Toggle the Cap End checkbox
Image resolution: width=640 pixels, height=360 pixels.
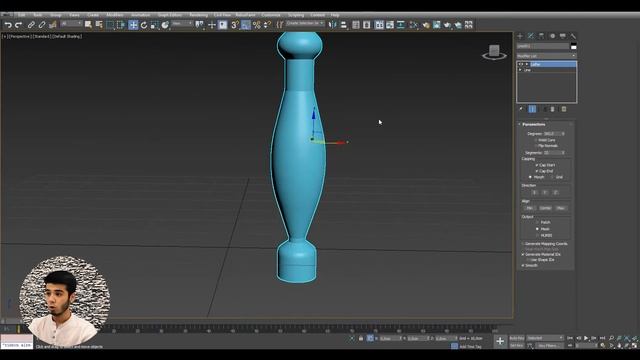537,171
